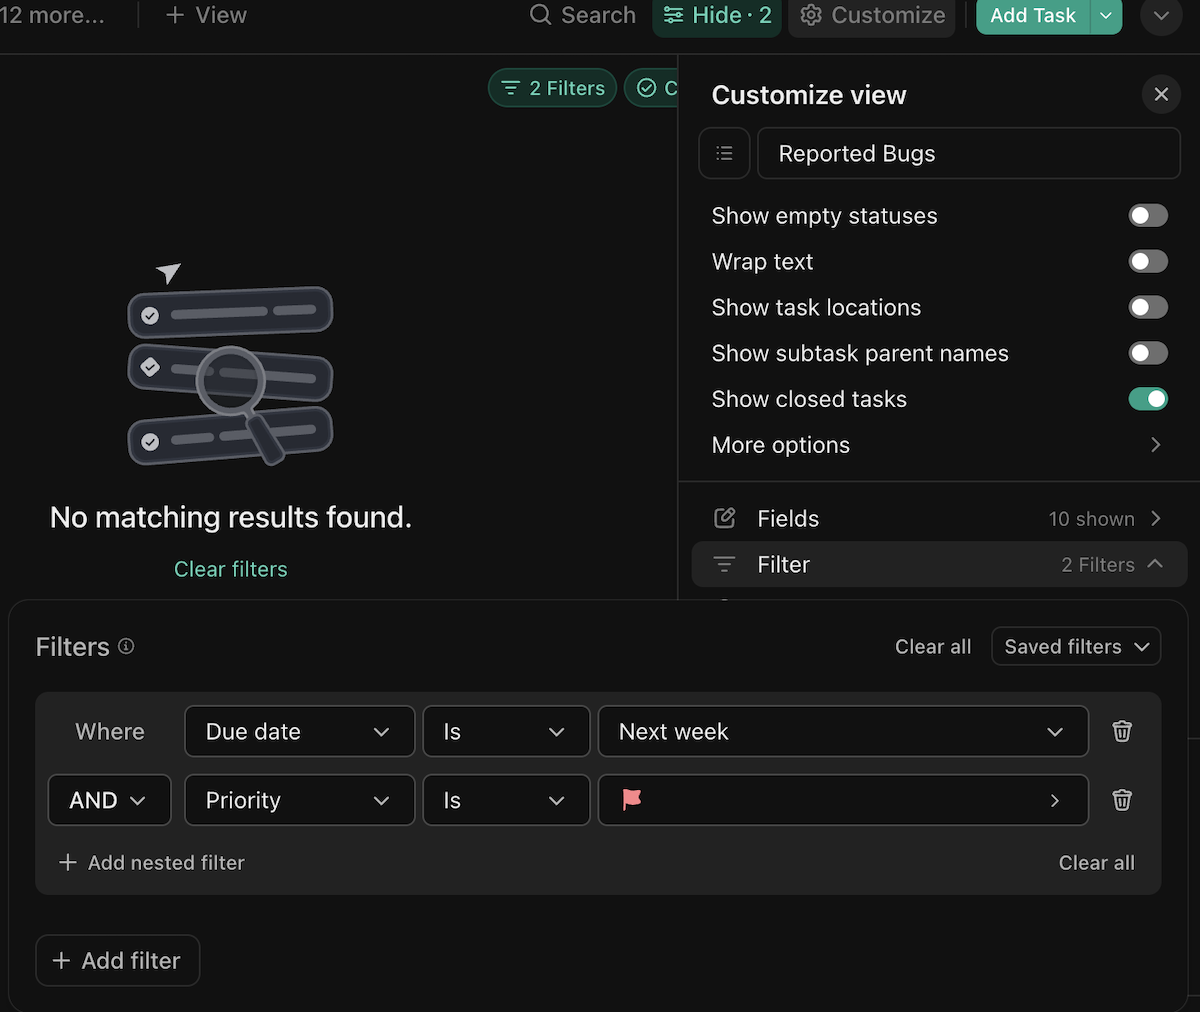Viewport: 1200px width, 1012px height.
Task: Delete the Priority filter row
Action: 1121,800
